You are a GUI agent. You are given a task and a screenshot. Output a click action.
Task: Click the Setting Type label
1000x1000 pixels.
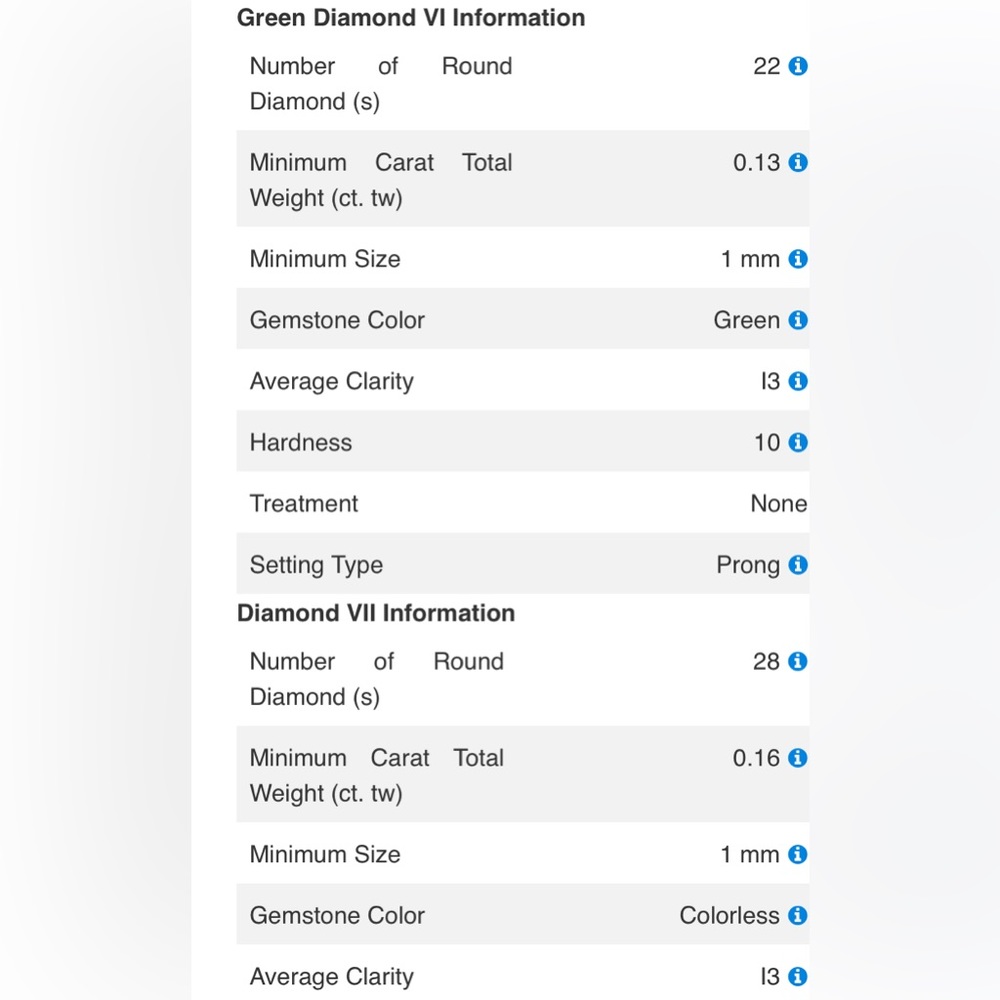pos(316,565)
